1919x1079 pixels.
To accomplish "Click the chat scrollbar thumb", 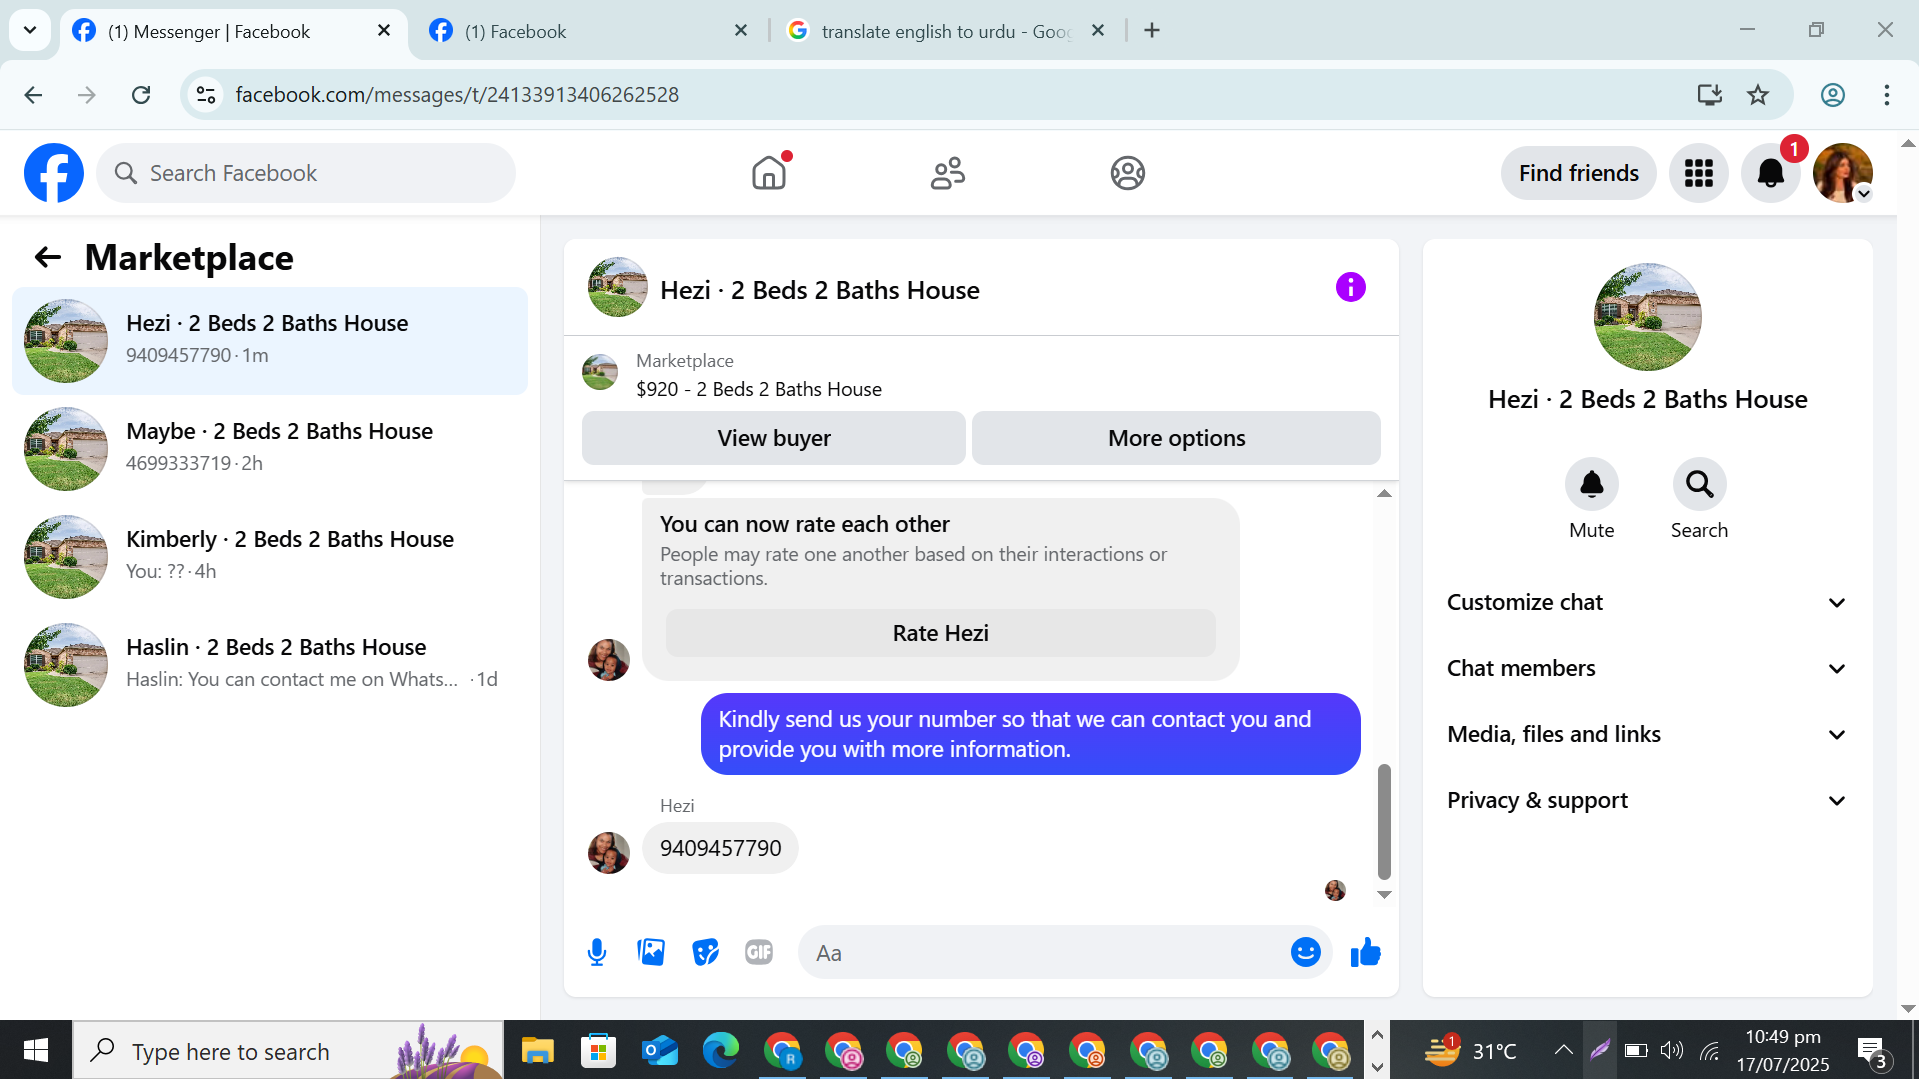I will pyautogui.click(x=1384, y=821).
